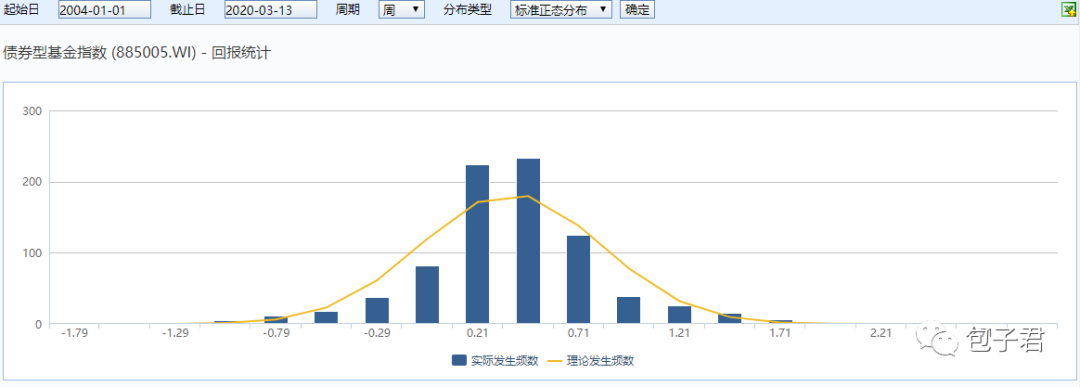Click the bar above the -0.29 label
Viewport: 1080px width, 387px height.
pyautogui.click(x=377, y=311)
